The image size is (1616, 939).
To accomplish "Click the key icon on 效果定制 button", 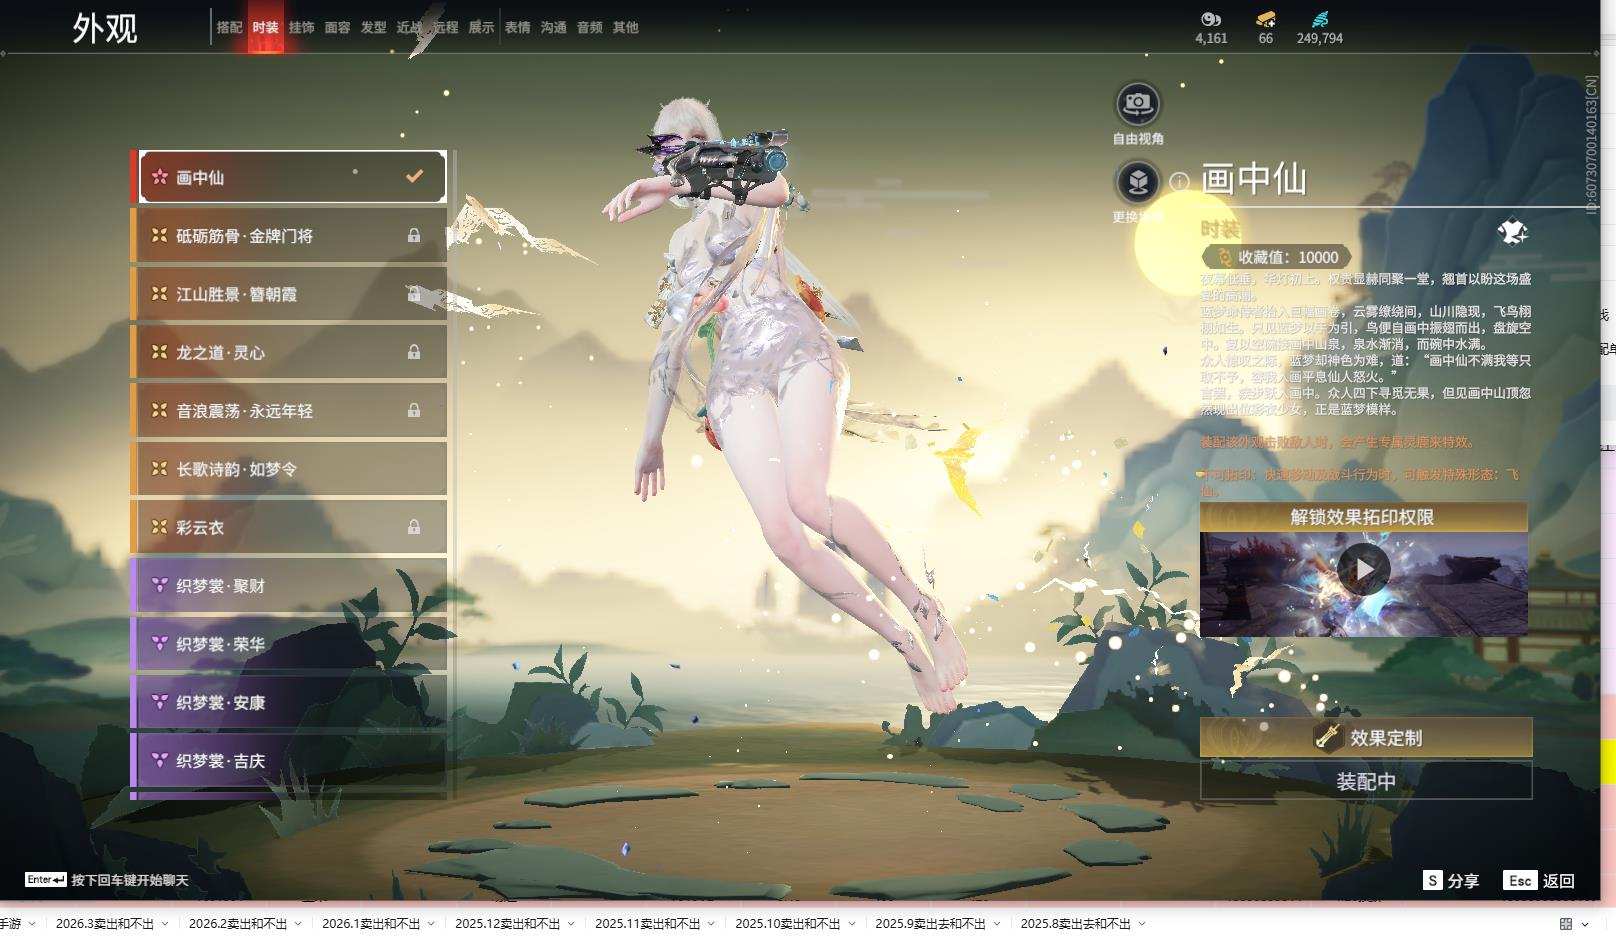I will [1327, 737].
